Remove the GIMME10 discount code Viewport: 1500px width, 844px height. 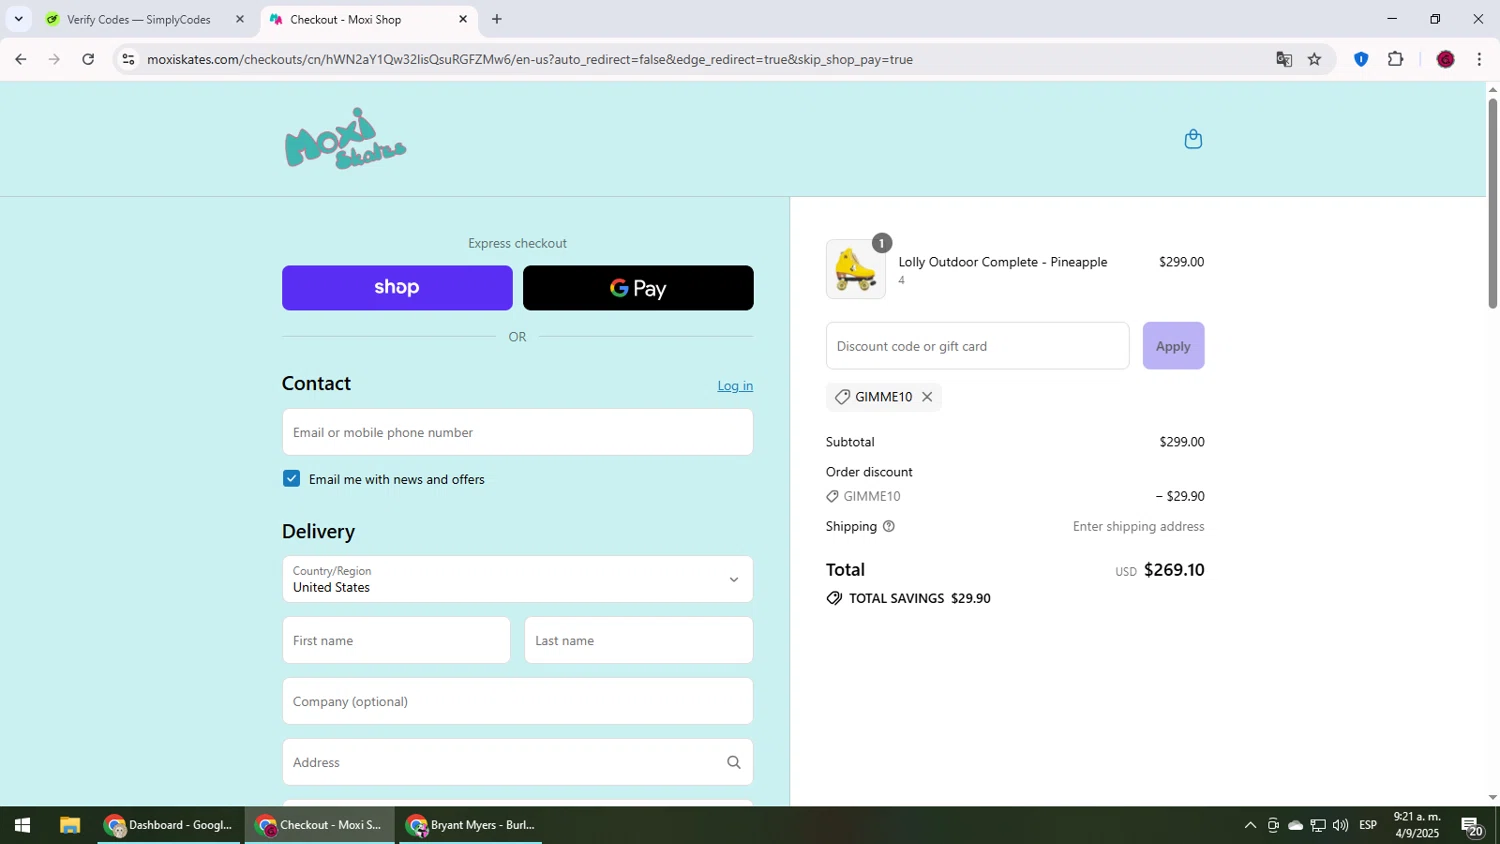927,397
